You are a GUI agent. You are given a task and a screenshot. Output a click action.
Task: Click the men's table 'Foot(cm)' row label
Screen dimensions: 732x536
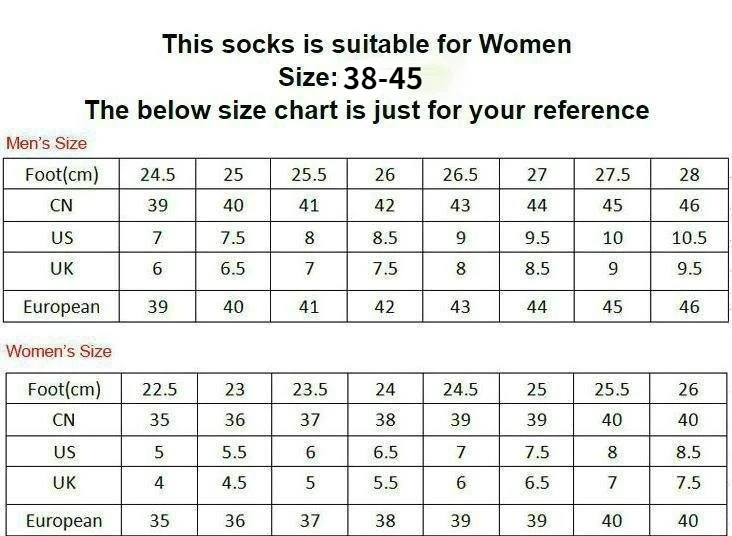click(x=62, y=174)
